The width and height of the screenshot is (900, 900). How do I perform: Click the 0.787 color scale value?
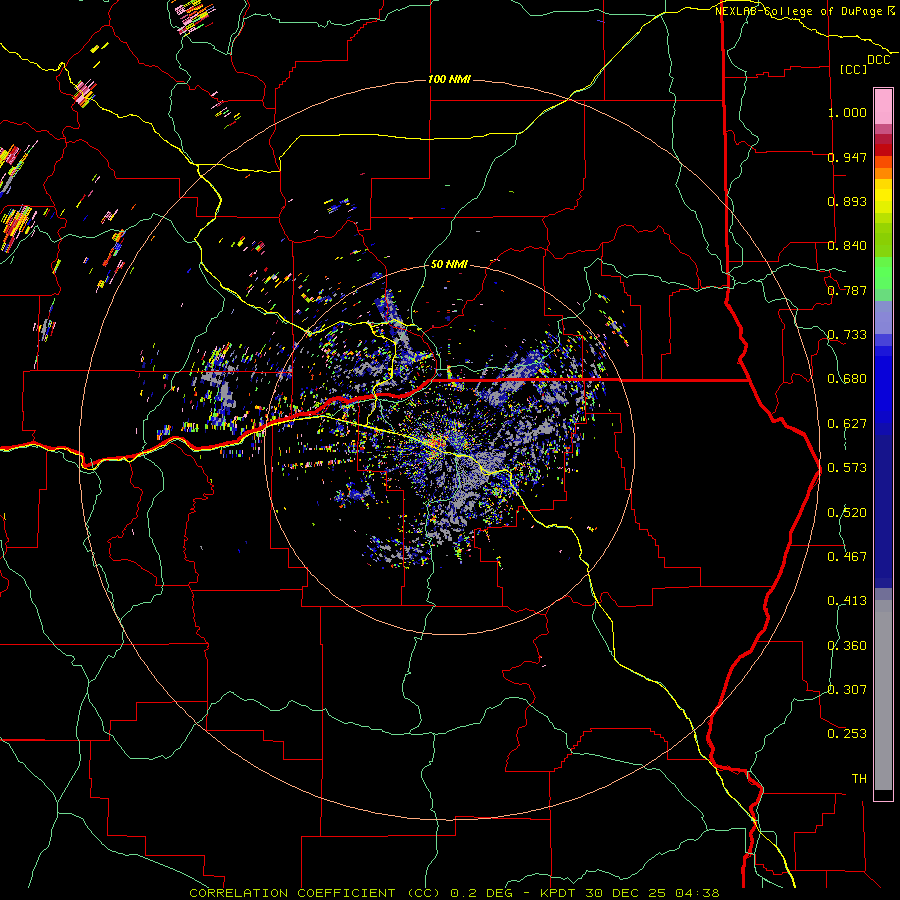847,290
